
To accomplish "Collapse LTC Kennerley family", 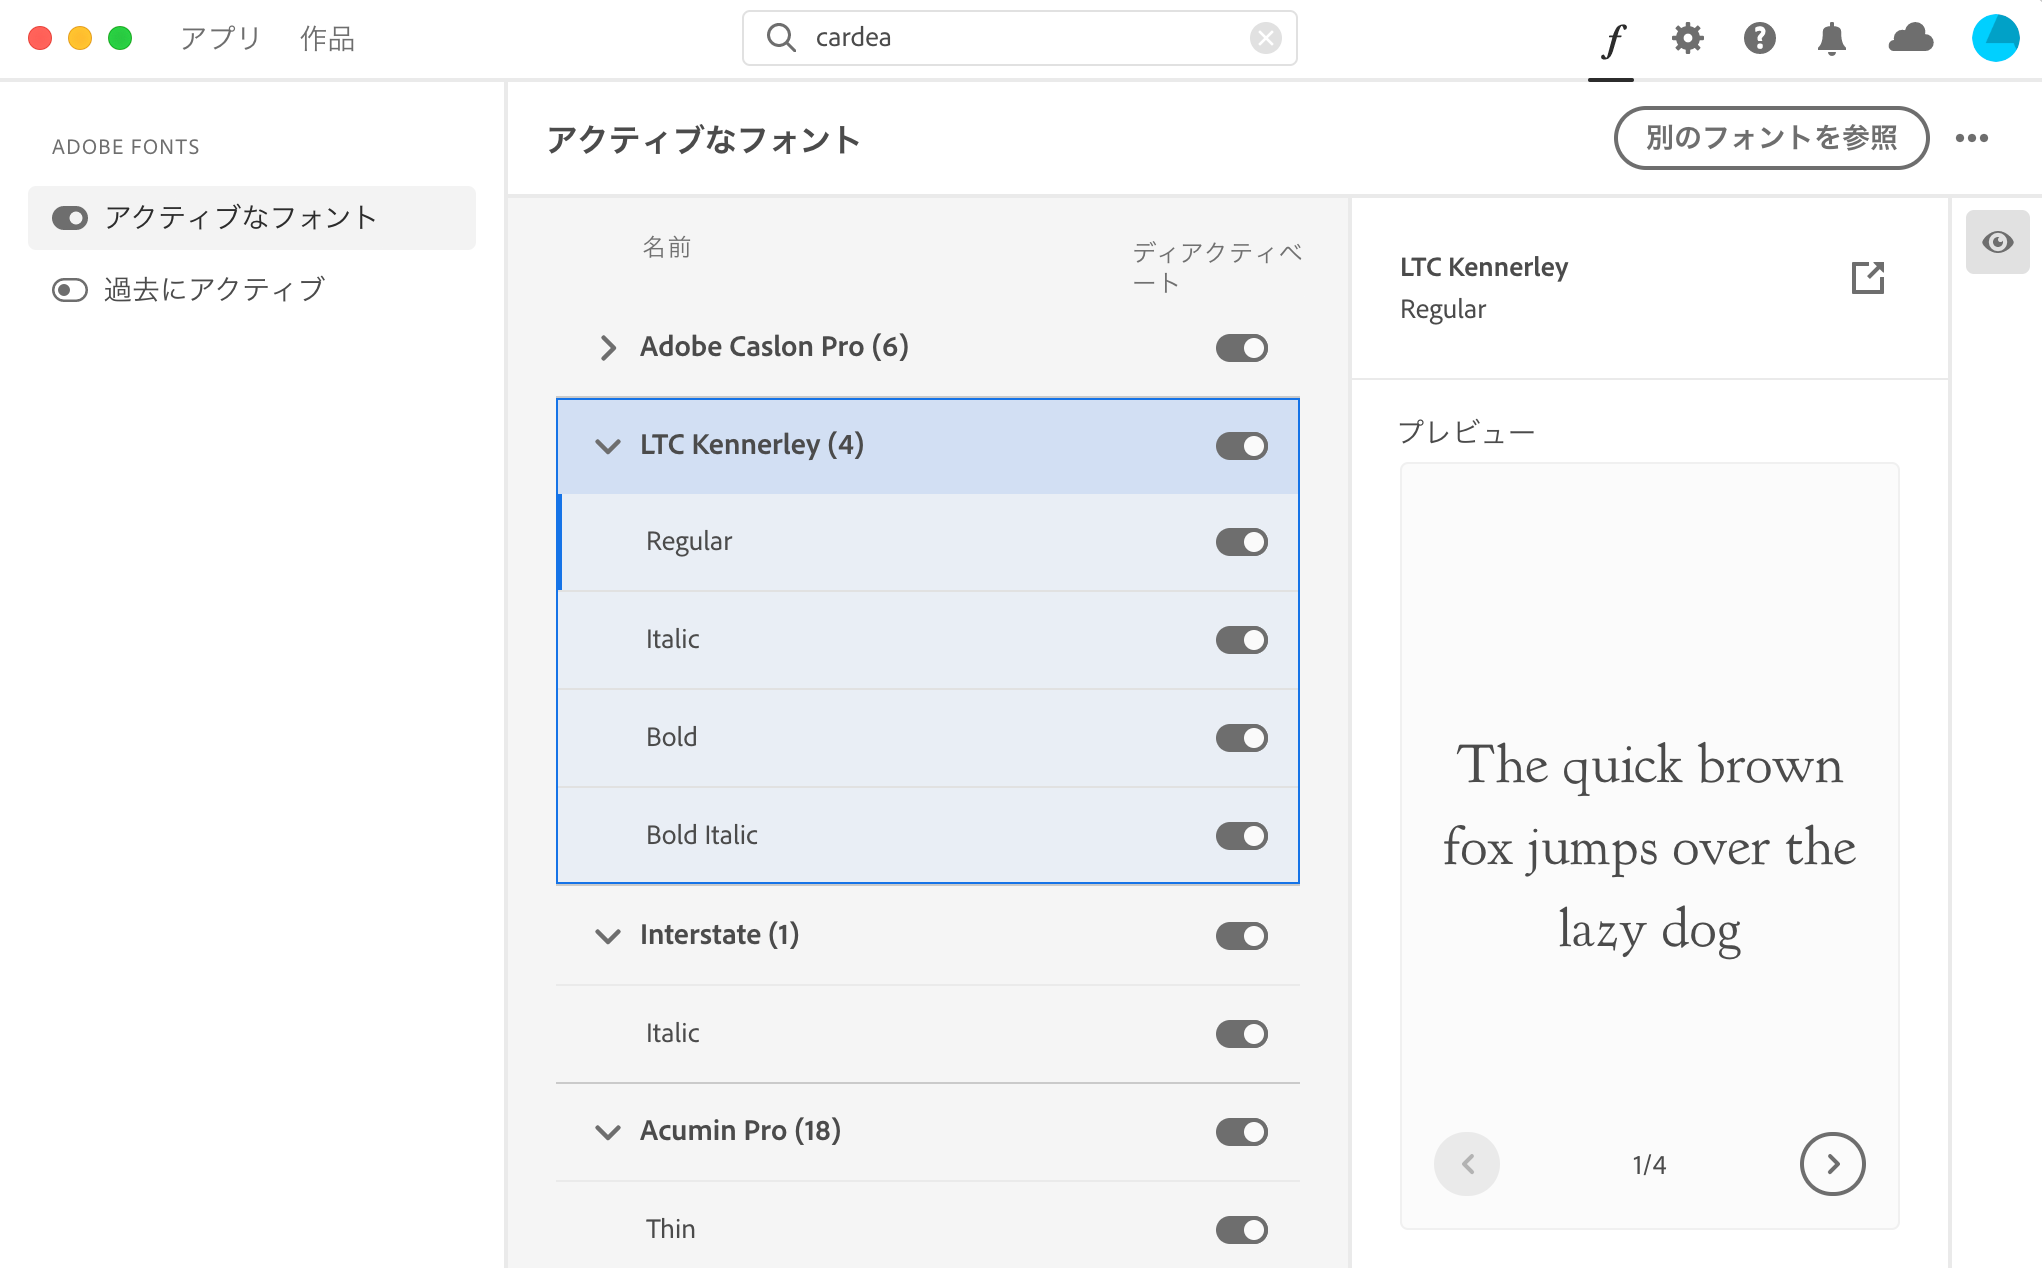I will pyautogui.click(x=607, y=446).
